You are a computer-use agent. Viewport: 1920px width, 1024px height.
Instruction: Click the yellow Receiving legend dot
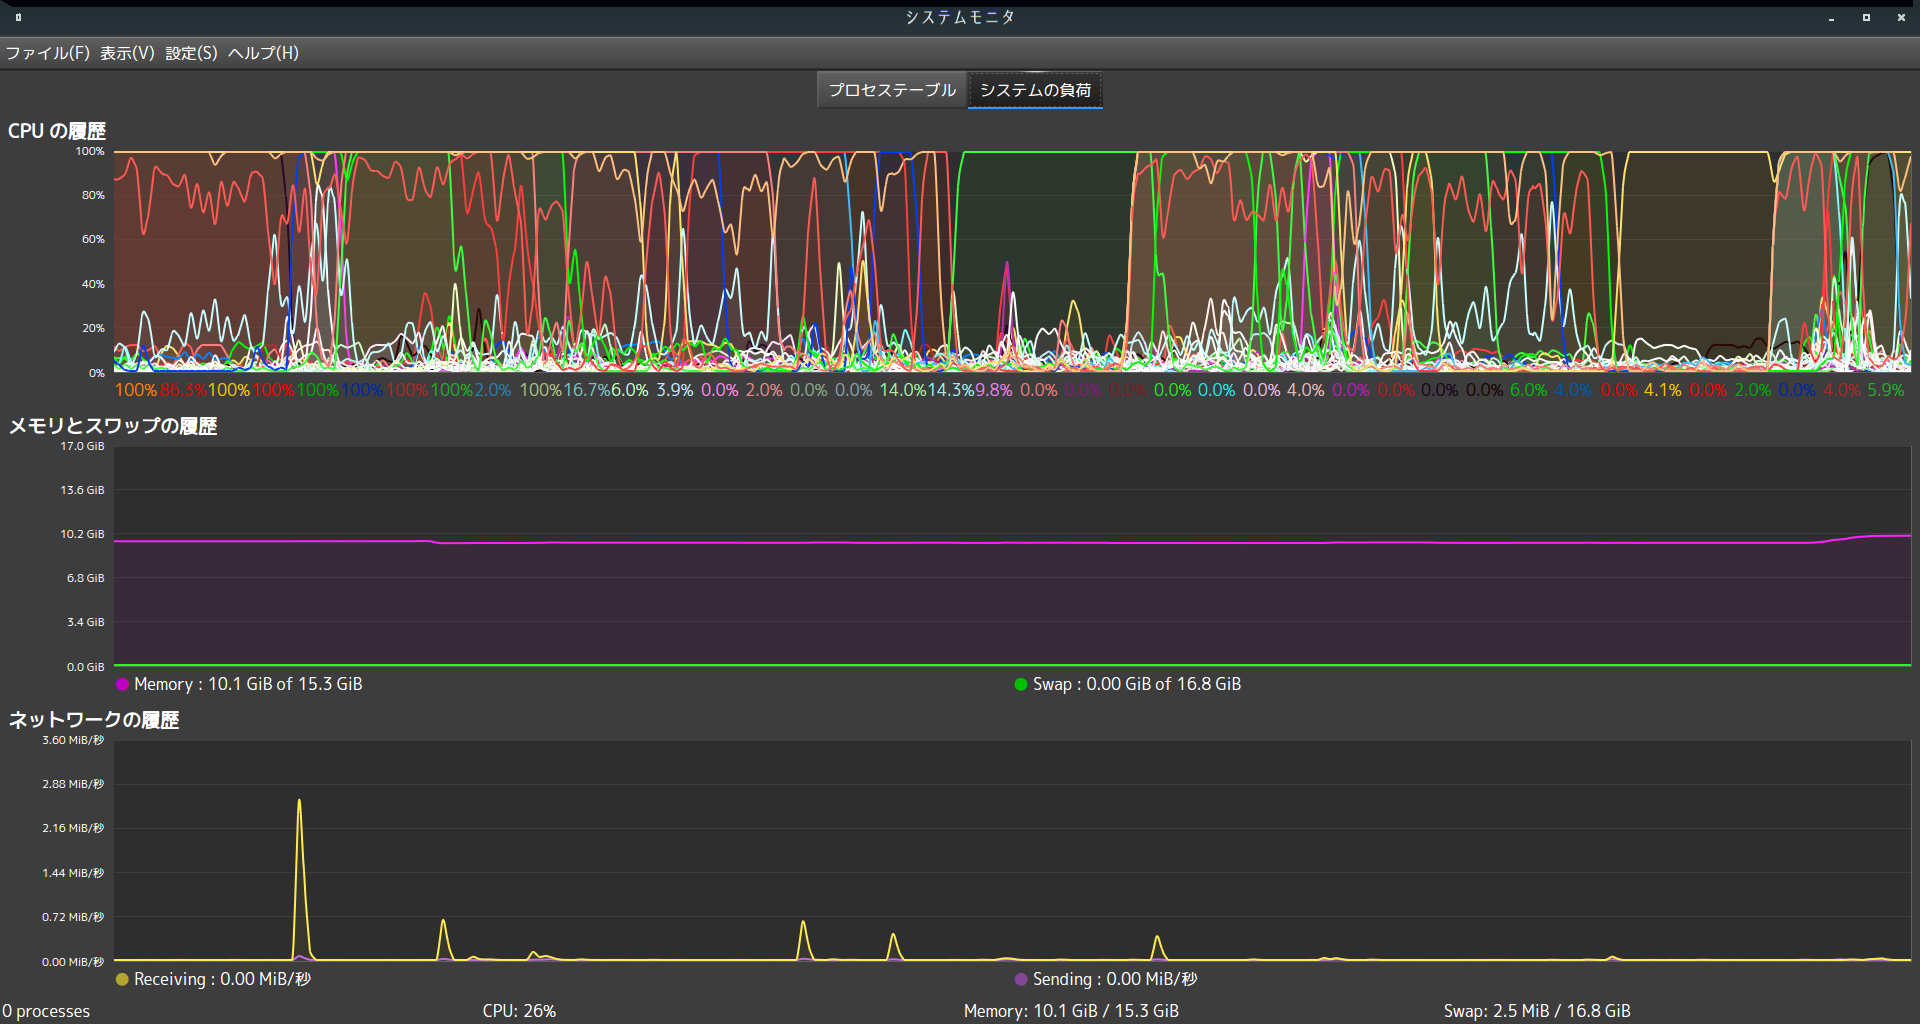click(x=122, y=980)
